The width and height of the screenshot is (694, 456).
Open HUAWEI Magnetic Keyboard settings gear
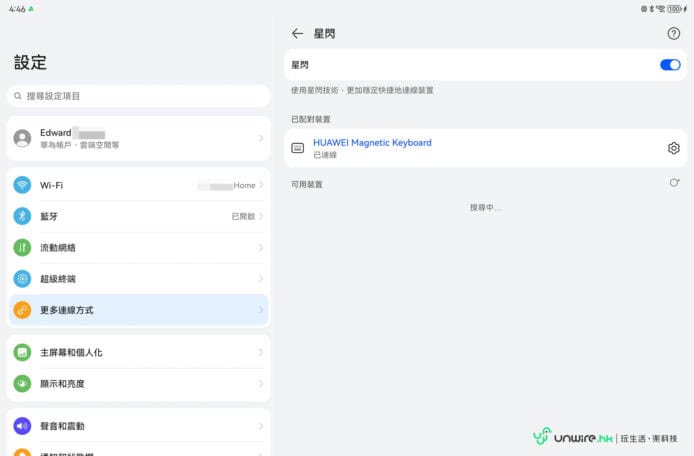tap(673, 148)
